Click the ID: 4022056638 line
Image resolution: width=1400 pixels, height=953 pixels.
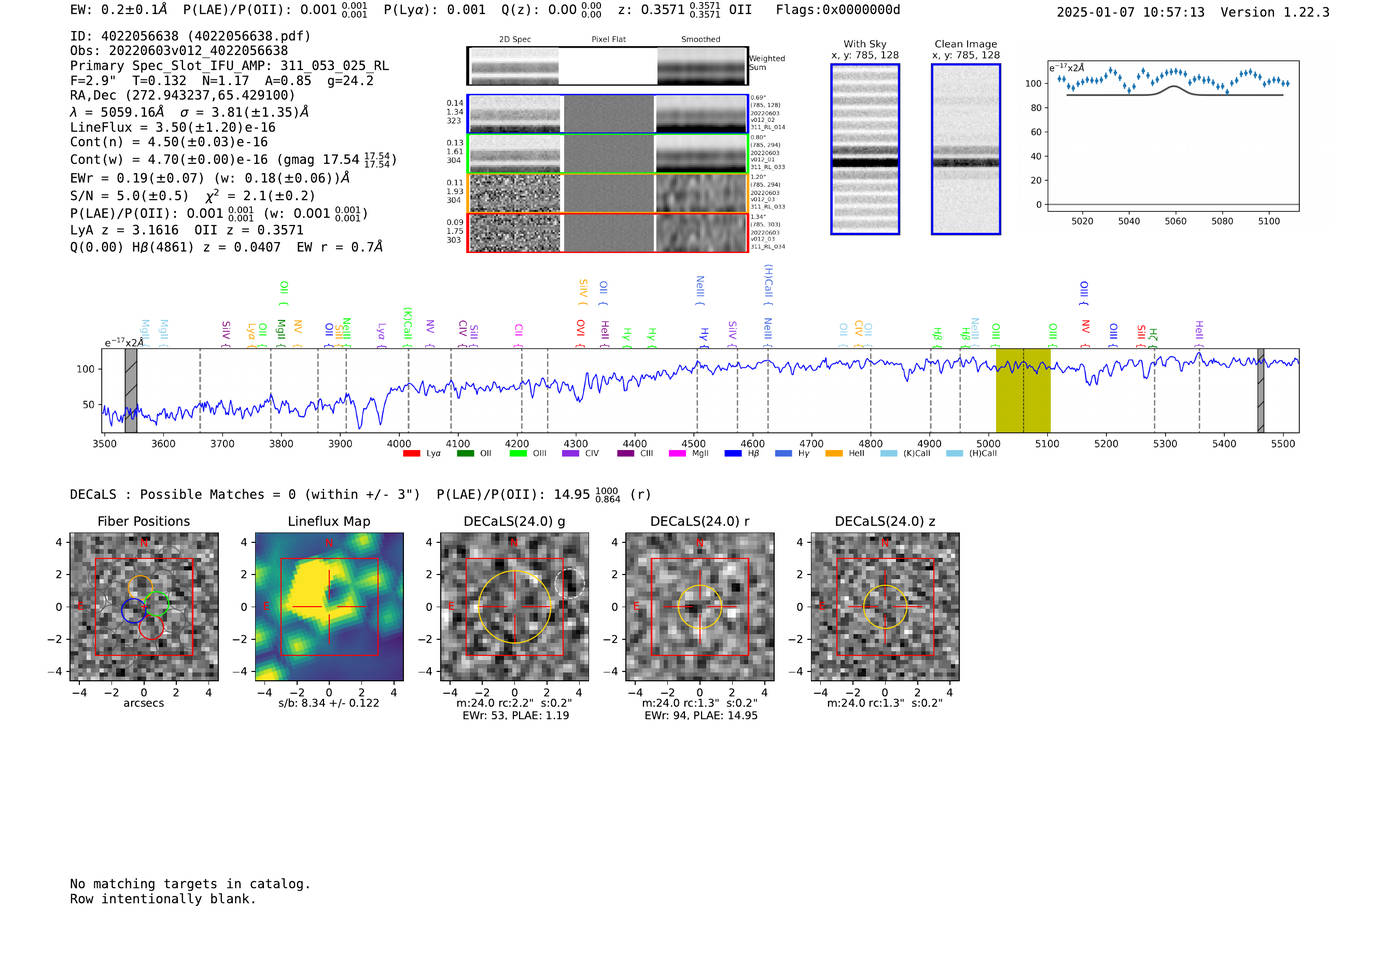pos(190,36)
